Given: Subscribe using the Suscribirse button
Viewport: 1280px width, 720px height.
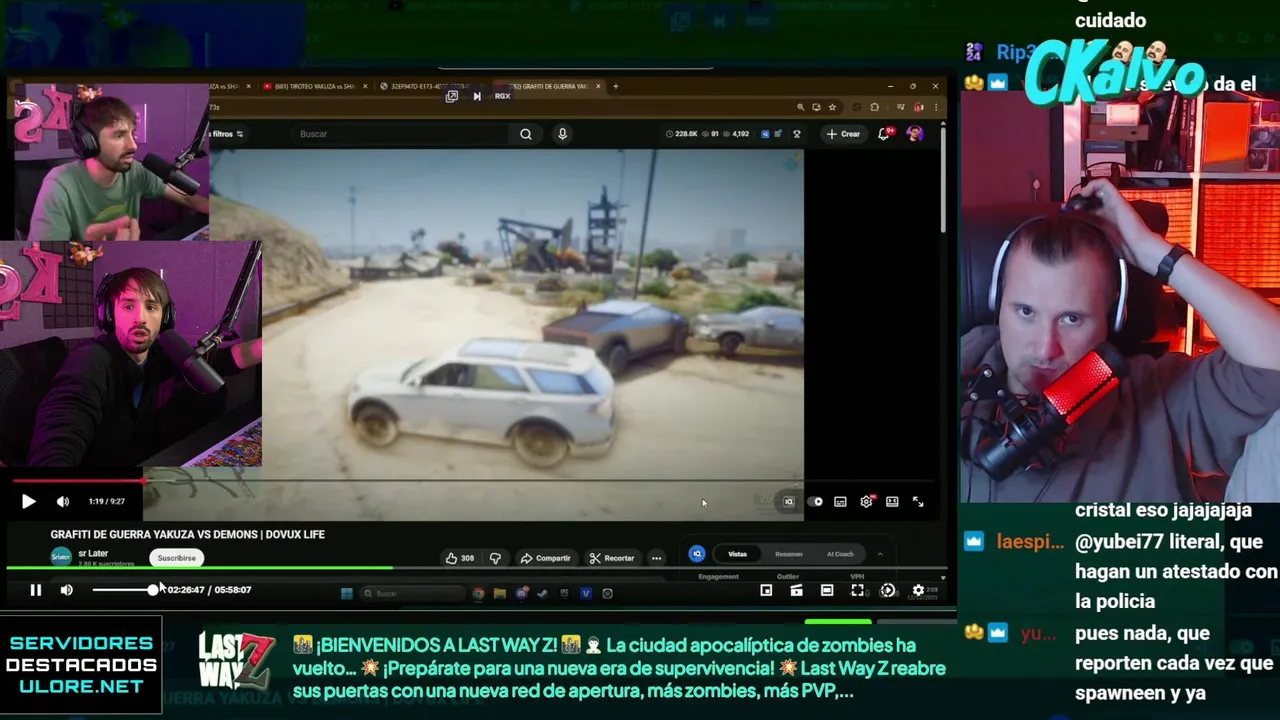Looking at the screenshot, I should click(x=176, y=558).
